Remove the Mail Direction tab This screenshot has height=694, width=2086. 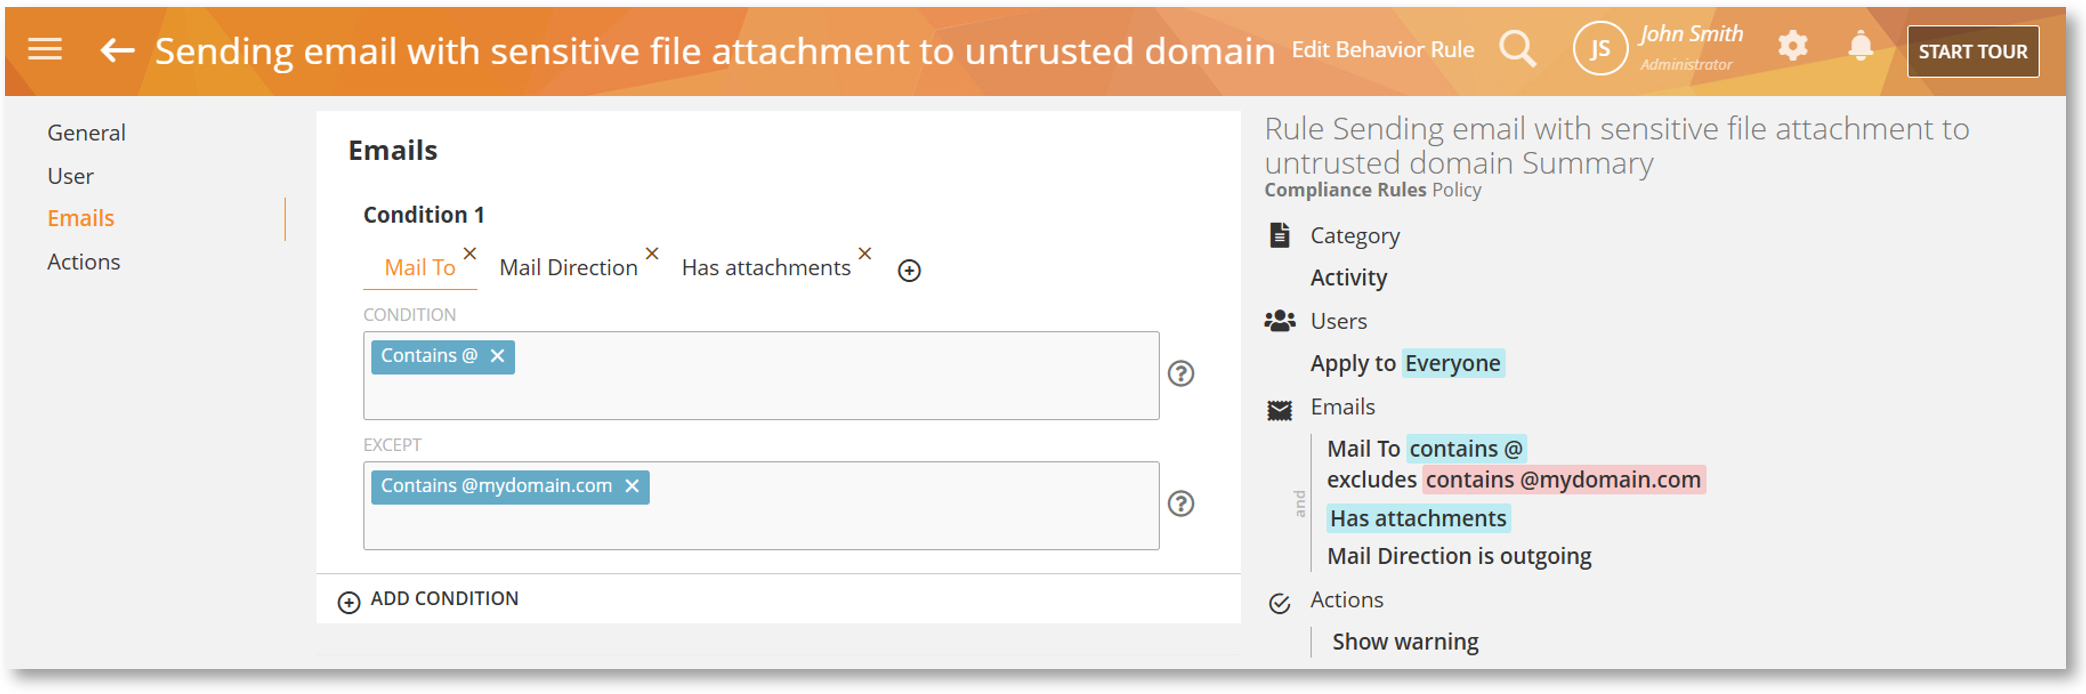(652, 253)
